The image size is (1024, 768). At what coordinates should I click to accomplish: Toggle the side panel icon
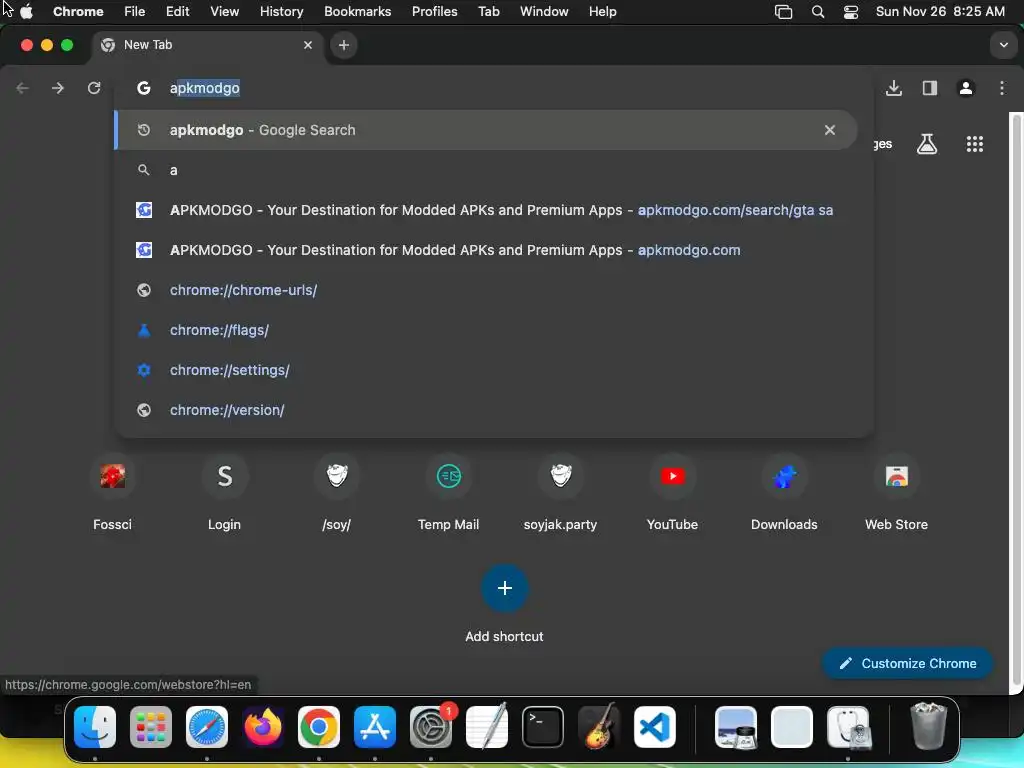(x=930, y=88)
